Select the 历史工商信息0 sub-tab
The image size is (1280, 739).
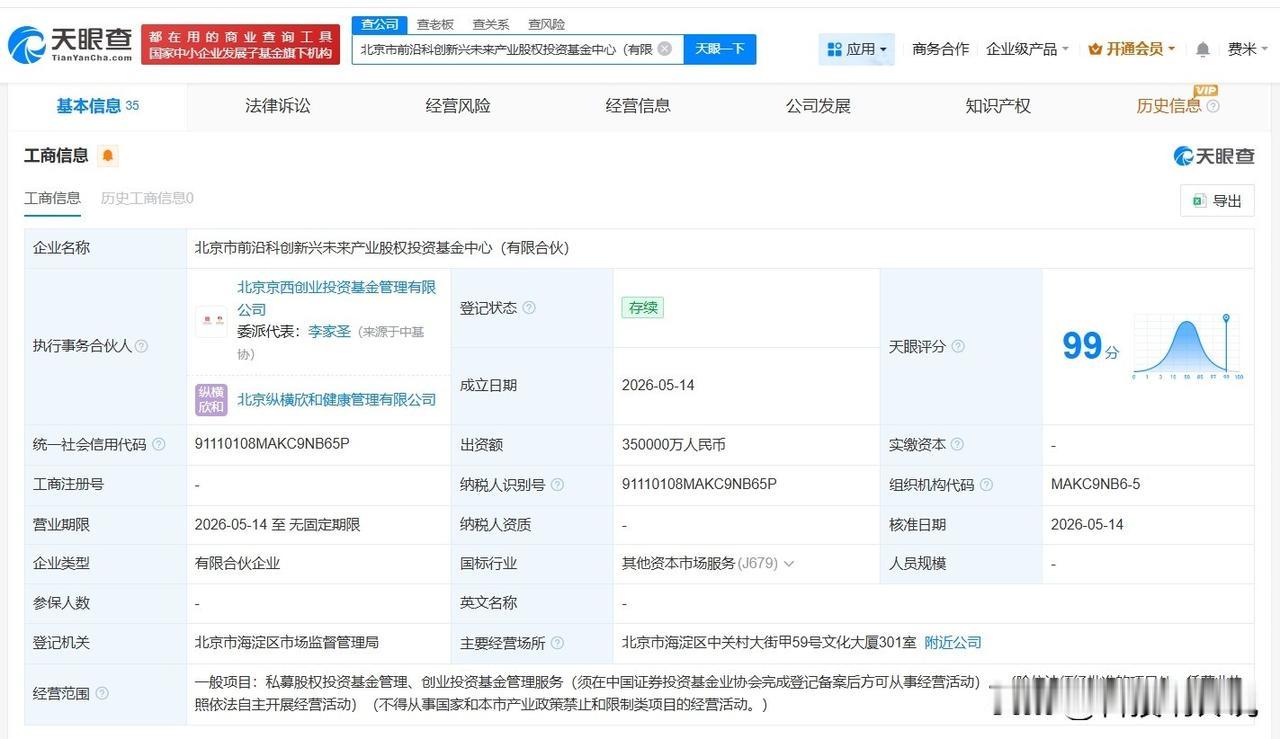(147, 198)
